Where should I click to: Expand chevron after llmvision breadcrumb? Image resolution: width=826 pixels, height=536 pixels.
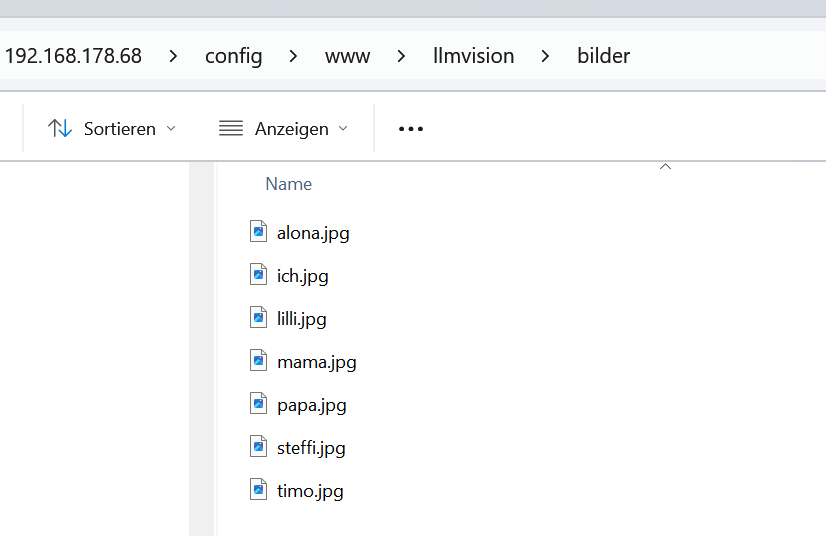545,56
